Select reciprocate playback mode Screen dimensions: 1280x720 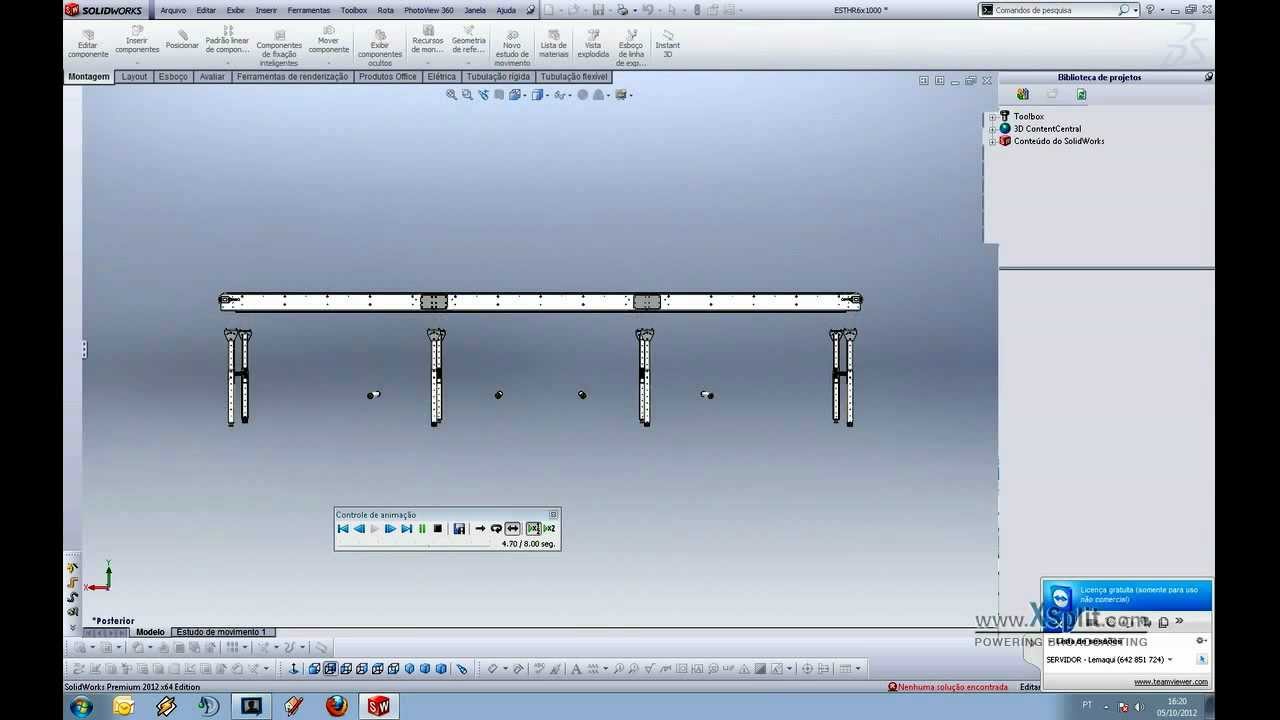(x=512, y=529)
